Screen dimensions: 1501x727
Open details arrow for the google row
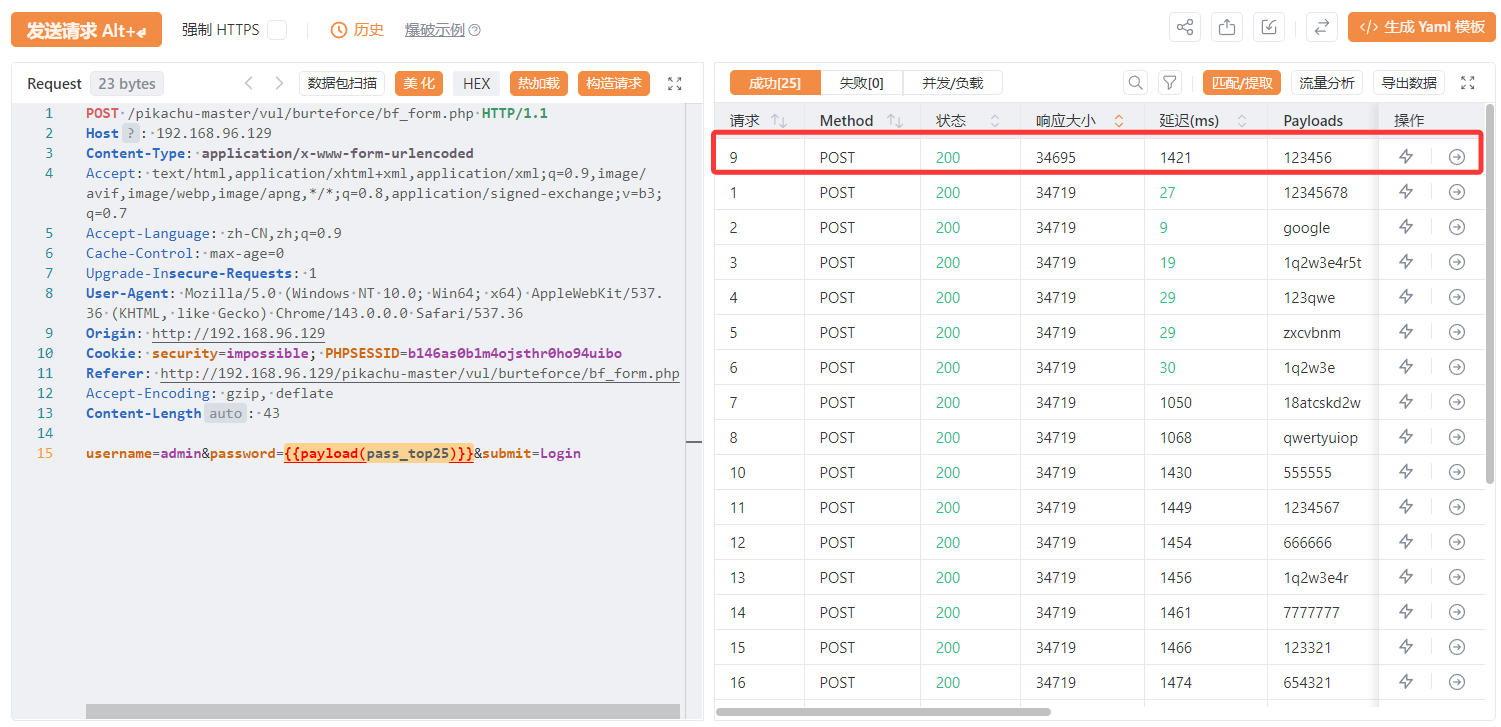coord(1457,227)
